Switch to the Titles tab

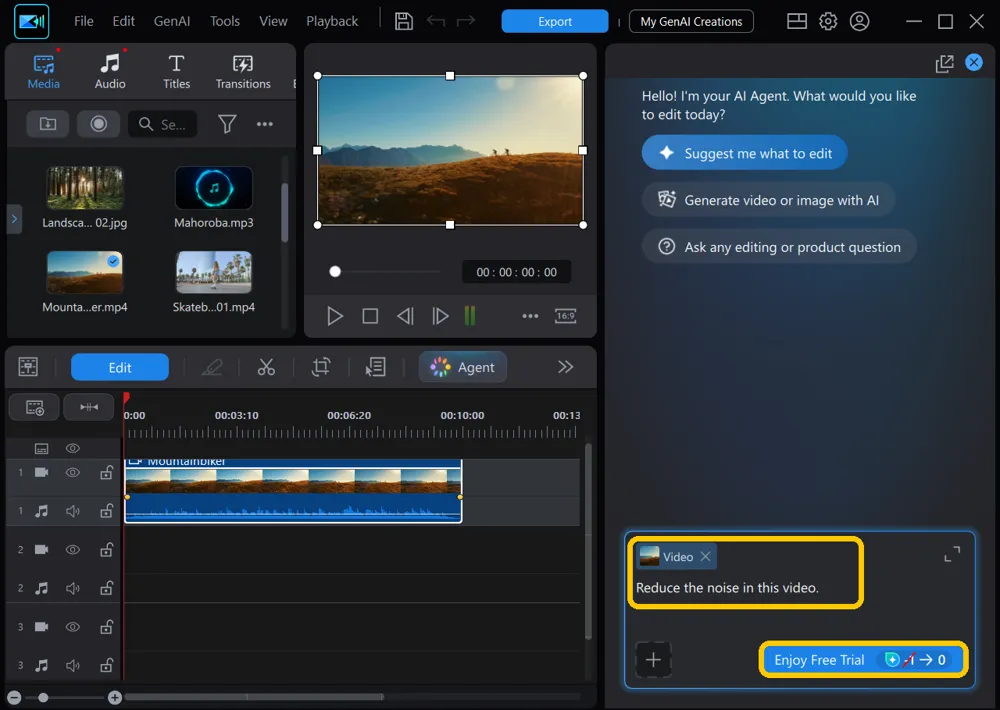[176, 71]
